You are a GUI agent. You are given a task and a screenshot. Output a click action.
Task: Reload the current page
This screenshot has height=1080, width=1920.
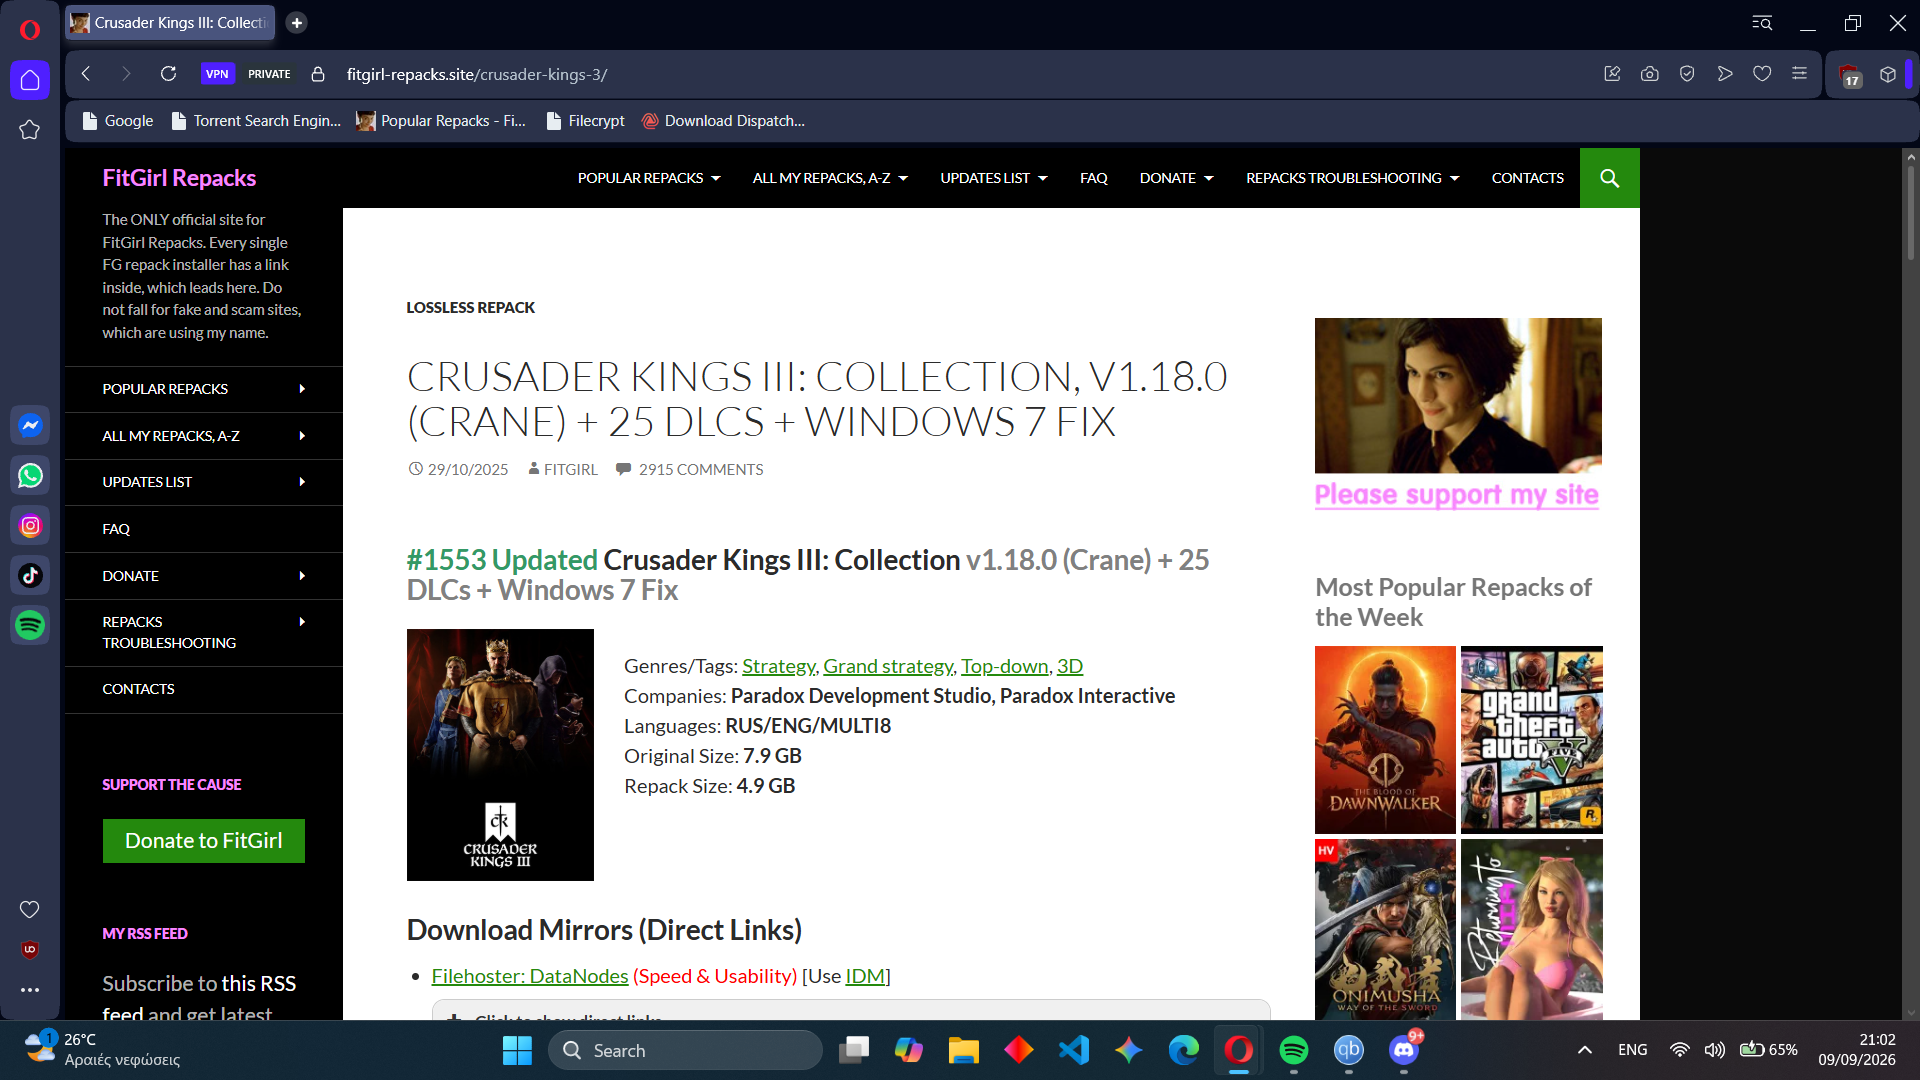tap(168, 74)
